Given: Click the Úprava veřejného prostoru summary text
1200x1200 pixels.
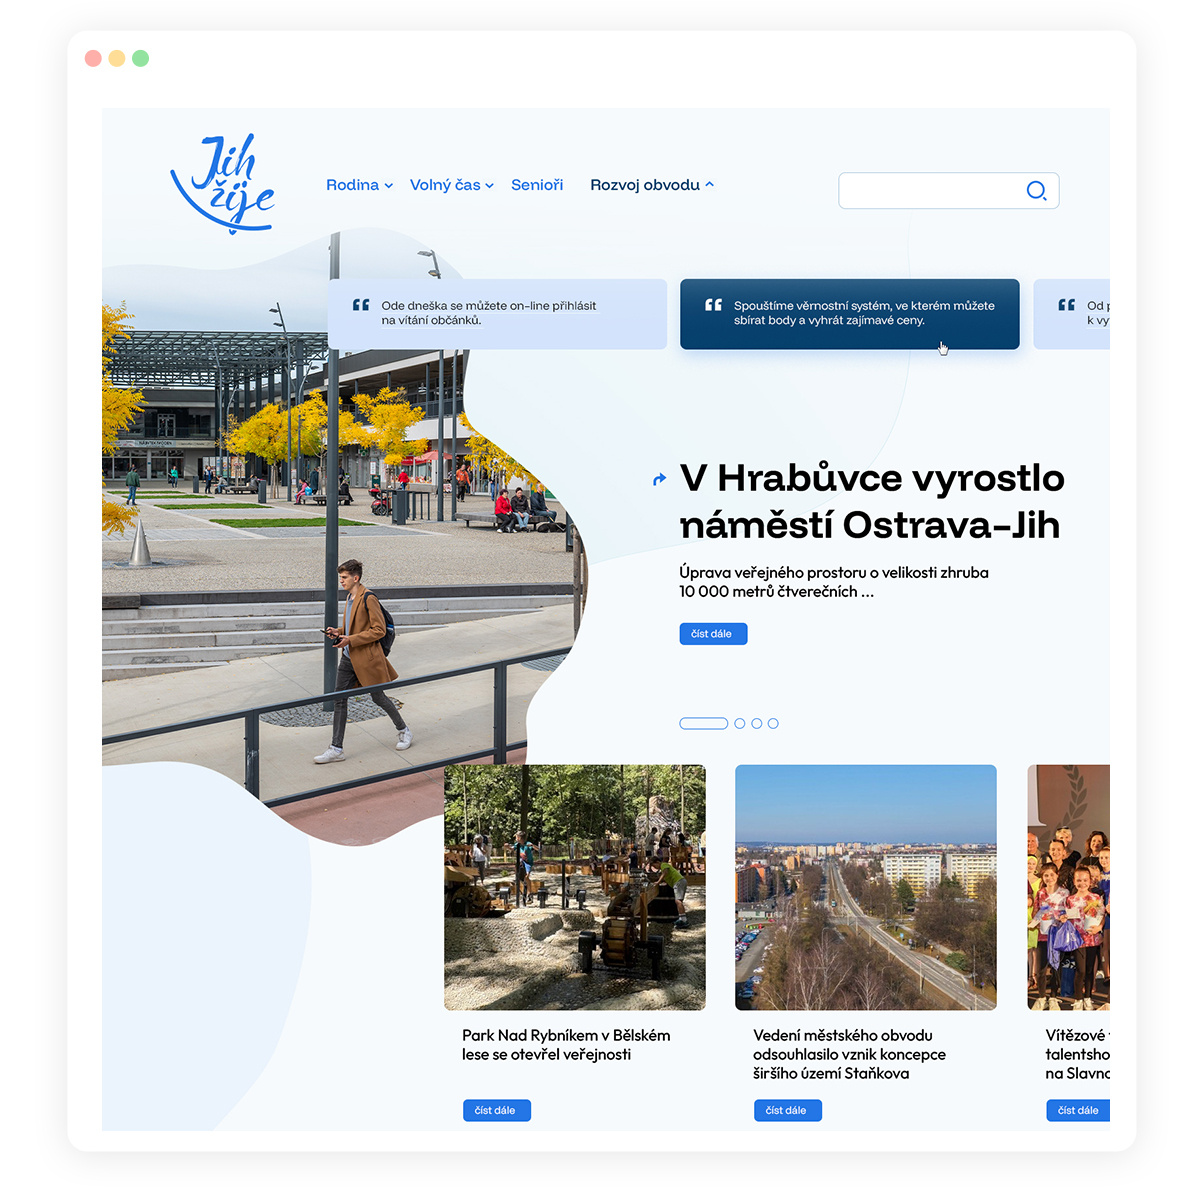Looking at the screenshot, I should 834,582.
